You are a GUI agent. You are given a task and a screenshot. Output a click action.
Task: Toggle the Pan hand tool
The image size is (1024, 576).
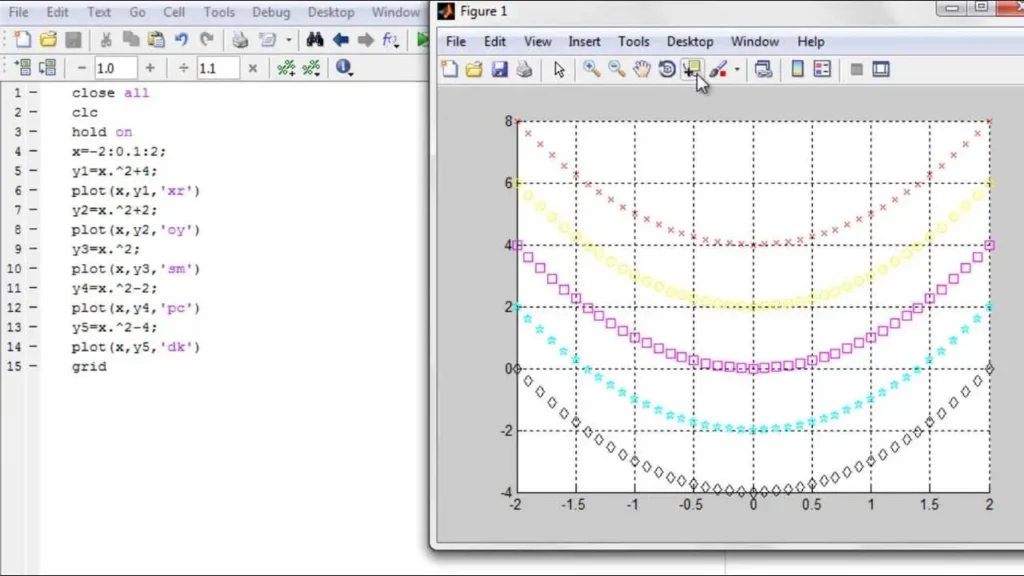[642, 69]
